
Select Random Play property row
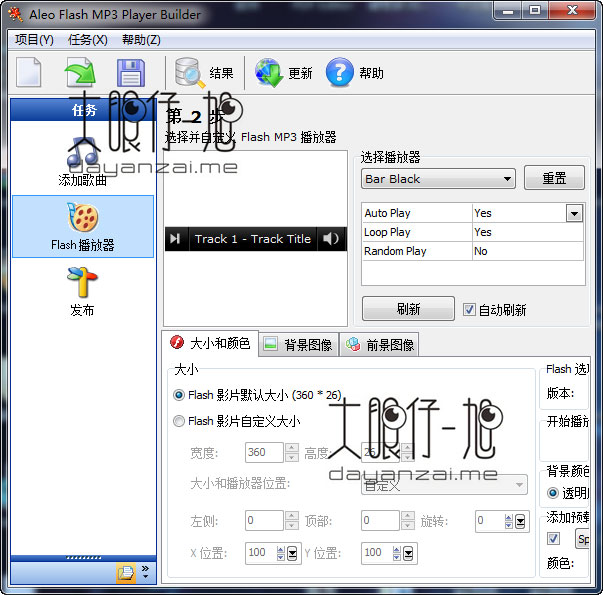tap(473, 251)
